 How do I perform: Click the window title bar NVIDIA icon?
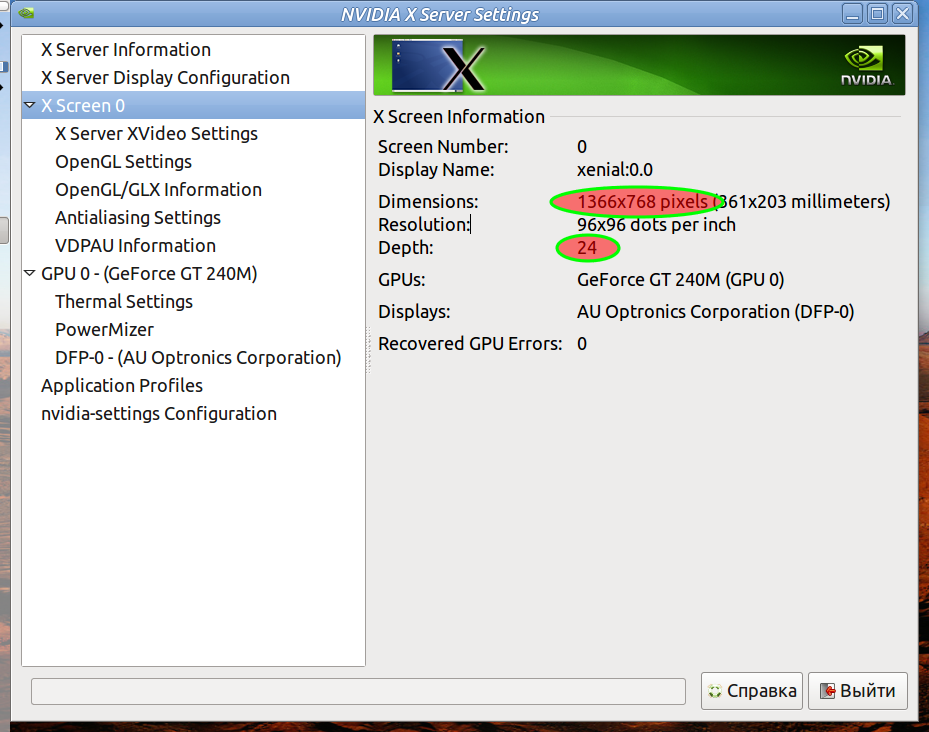point(25,13)
